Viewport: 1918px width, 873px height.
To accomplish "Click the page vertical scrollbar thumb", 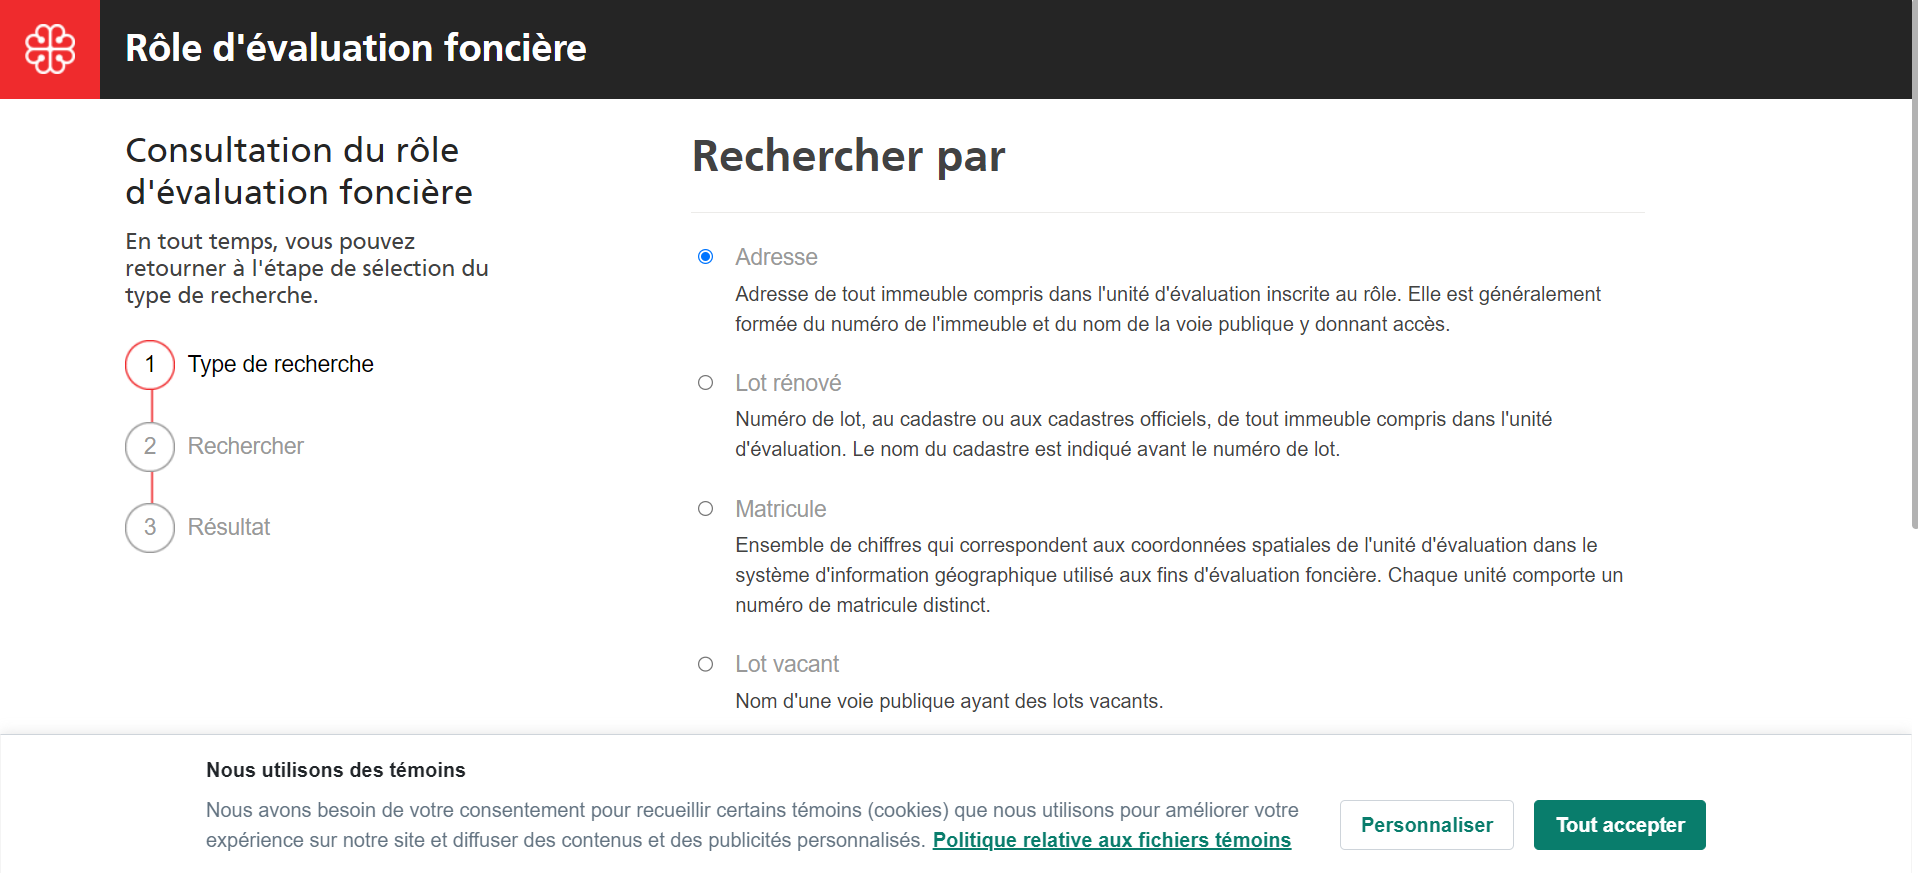I will pyautogui.click(x=1914, y=264).
